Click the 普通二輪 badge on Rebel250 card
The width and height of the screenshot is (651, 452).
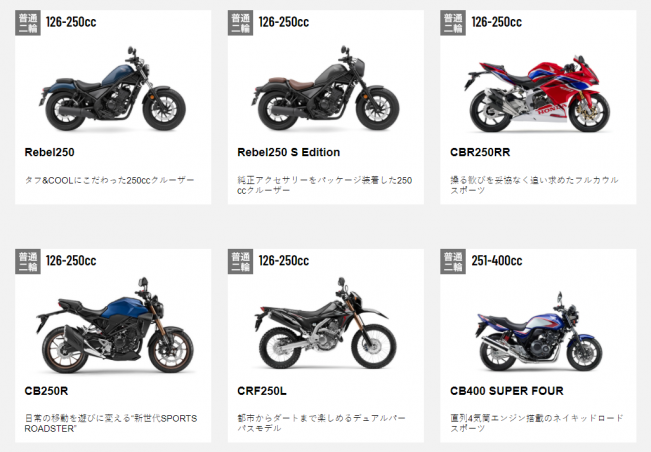pyautogui.click(x=28, y=23)
